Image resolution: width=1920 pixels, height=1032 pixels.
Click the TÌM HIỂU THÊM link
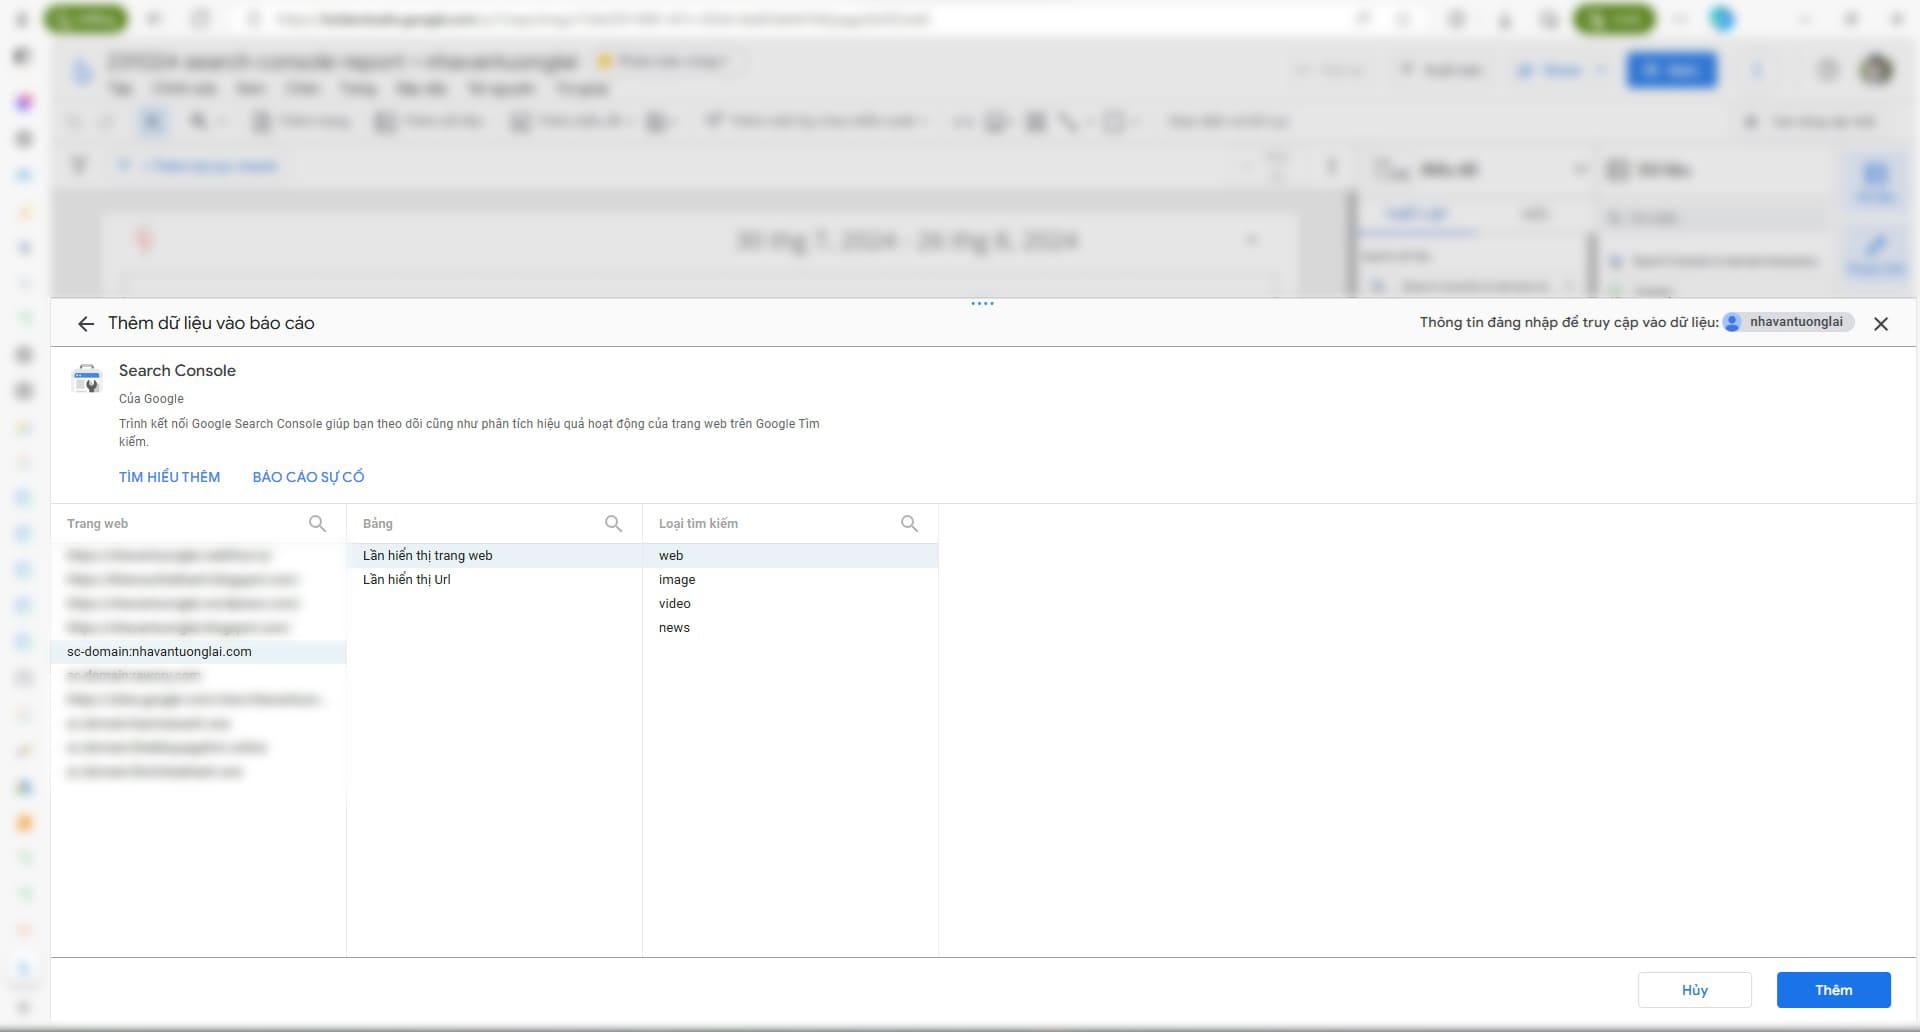[x=169, y=477]
